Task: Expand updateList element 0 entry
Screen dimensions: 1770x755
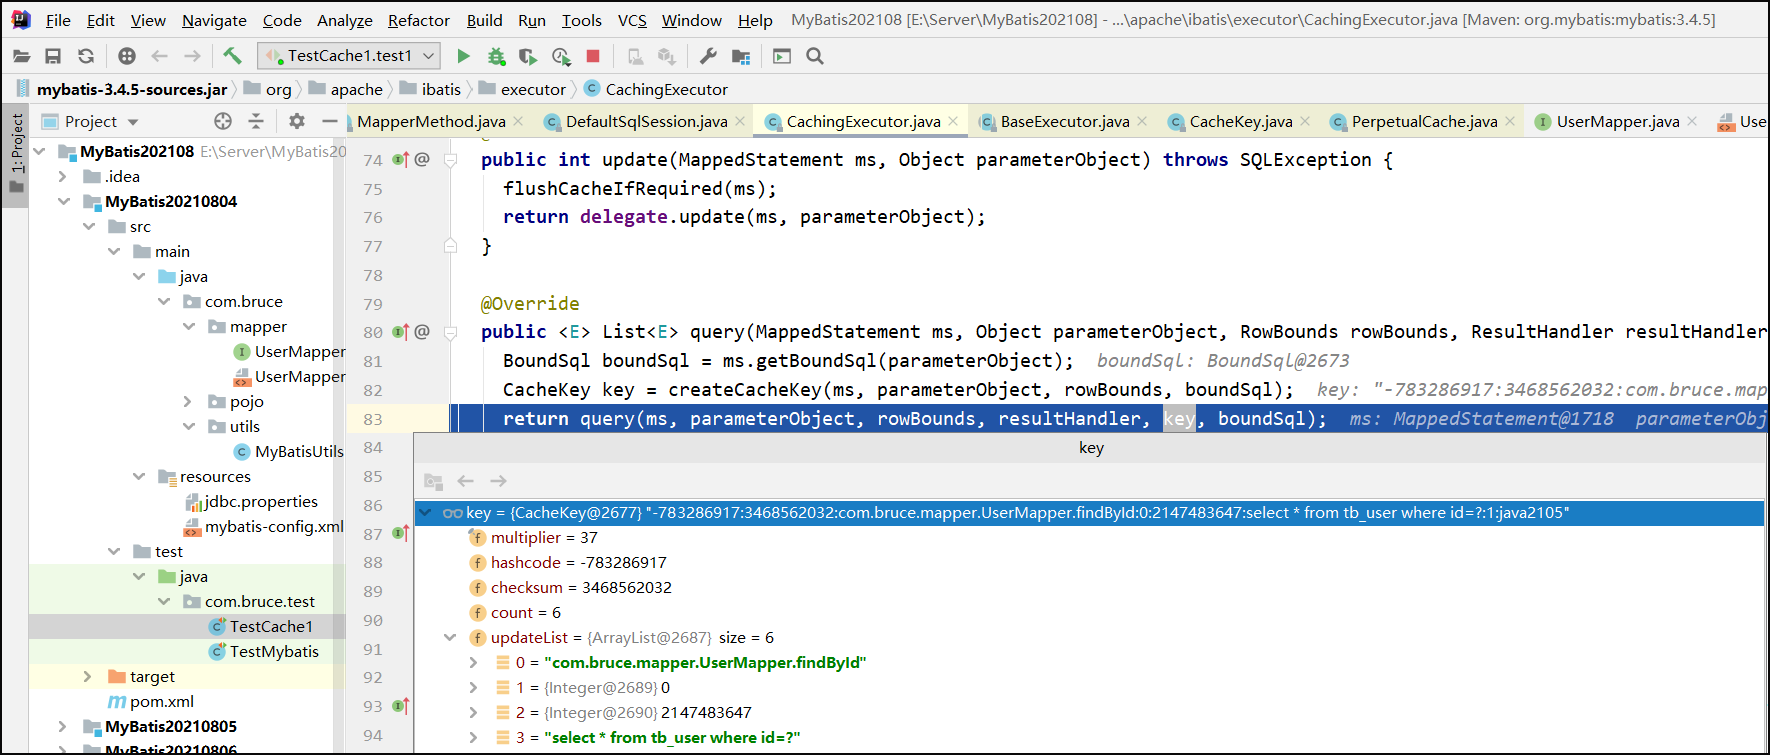Action: click(473, 662)
